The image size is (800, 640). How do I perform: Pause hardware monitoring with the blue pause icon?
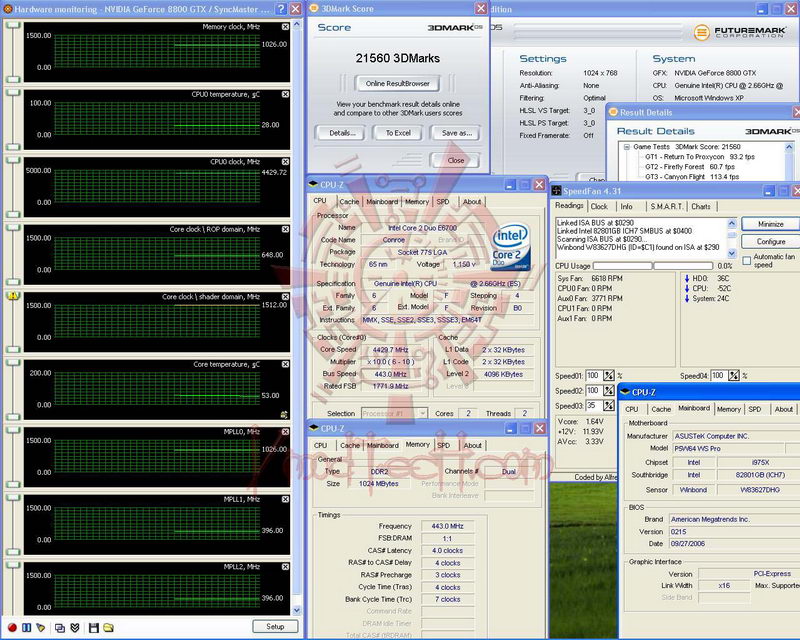coord(26,627)
